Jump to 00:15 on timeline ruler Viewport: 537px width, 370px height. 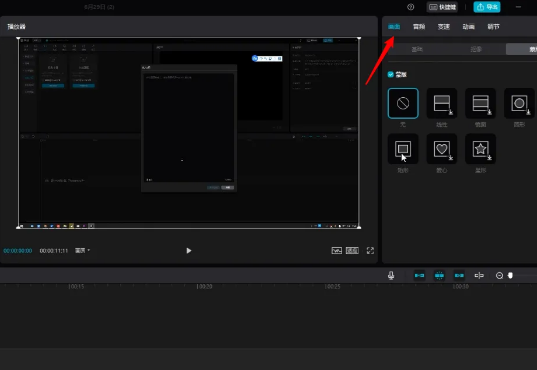(76, 286)
